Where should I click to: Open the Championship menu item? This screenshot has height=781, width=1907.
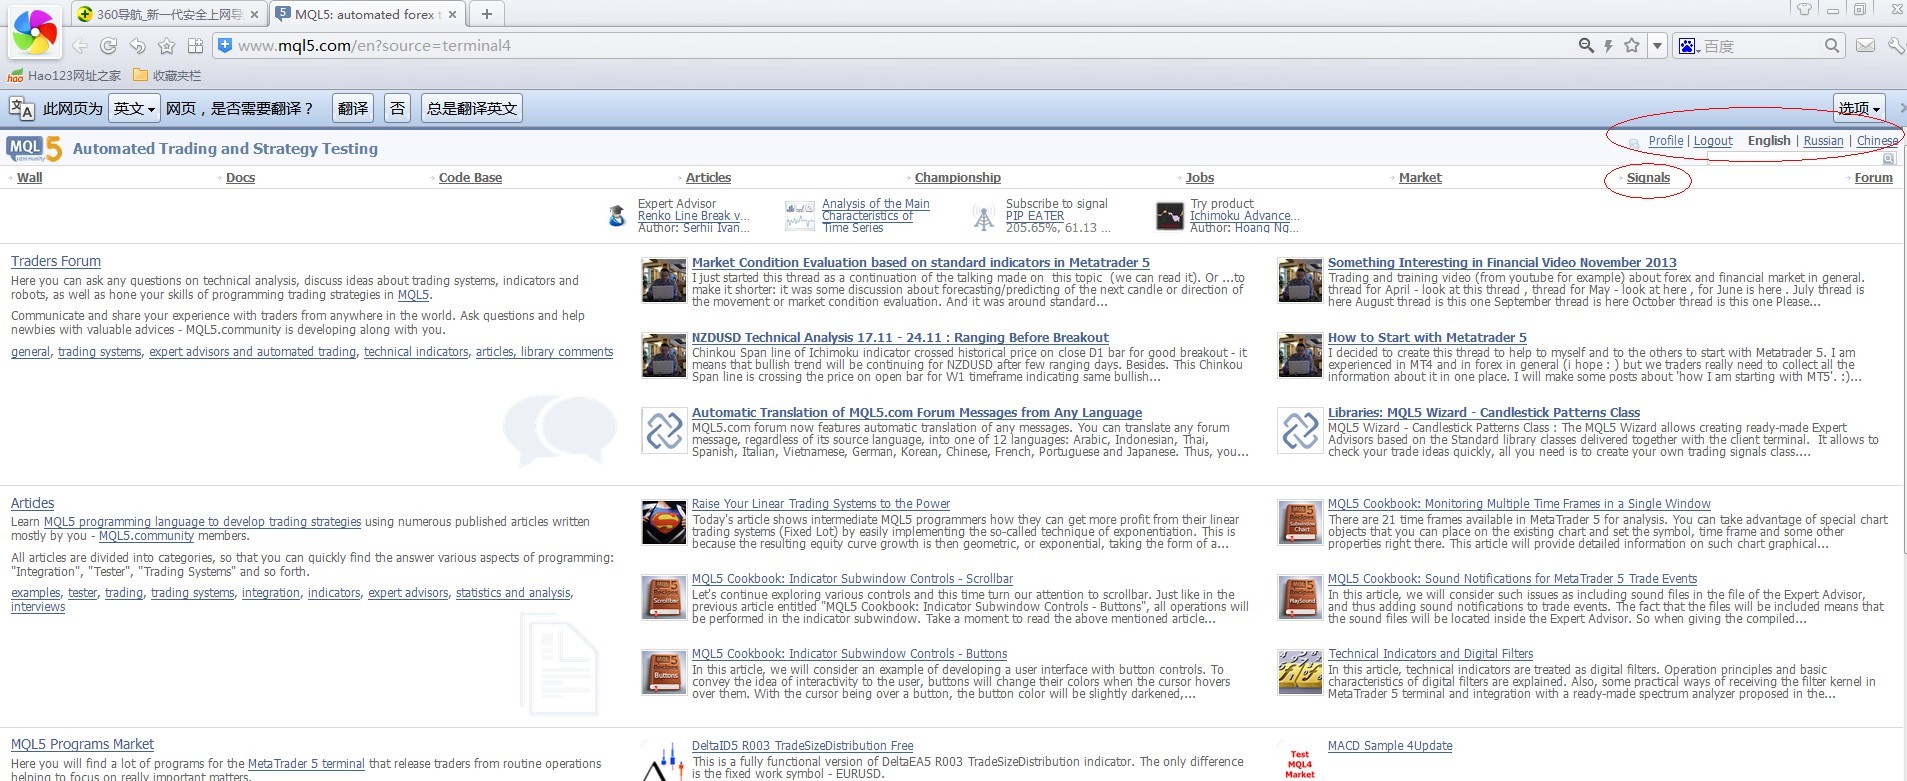pyautogui.click(x=957, y=178)
